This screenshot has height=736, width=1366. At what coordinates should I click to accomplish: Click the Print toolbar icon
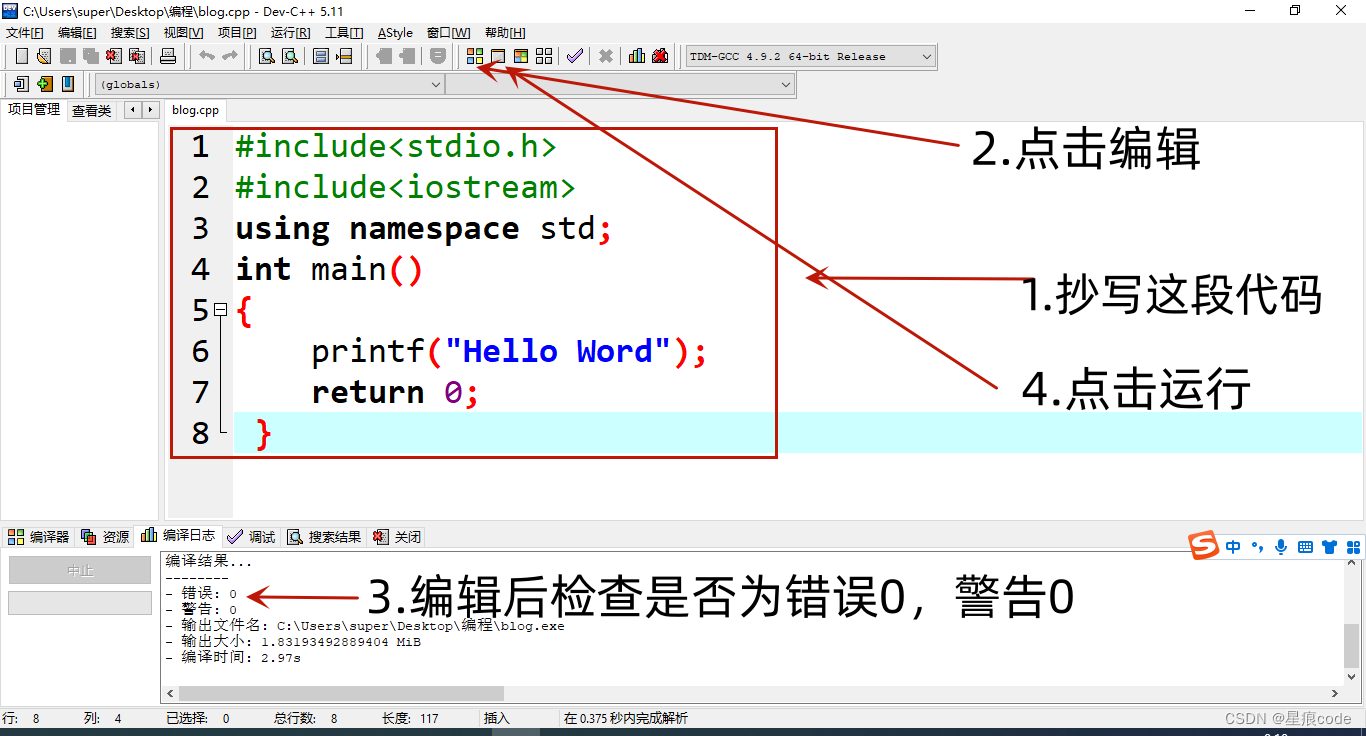(x=168, y=56)
